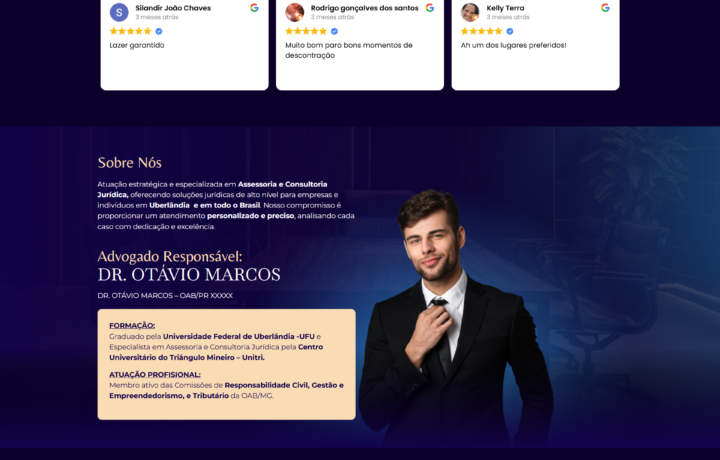Viewport: 720px width, 460px height.
Task: Open Kelly Terra's profile photo
Action: point(470,12)
